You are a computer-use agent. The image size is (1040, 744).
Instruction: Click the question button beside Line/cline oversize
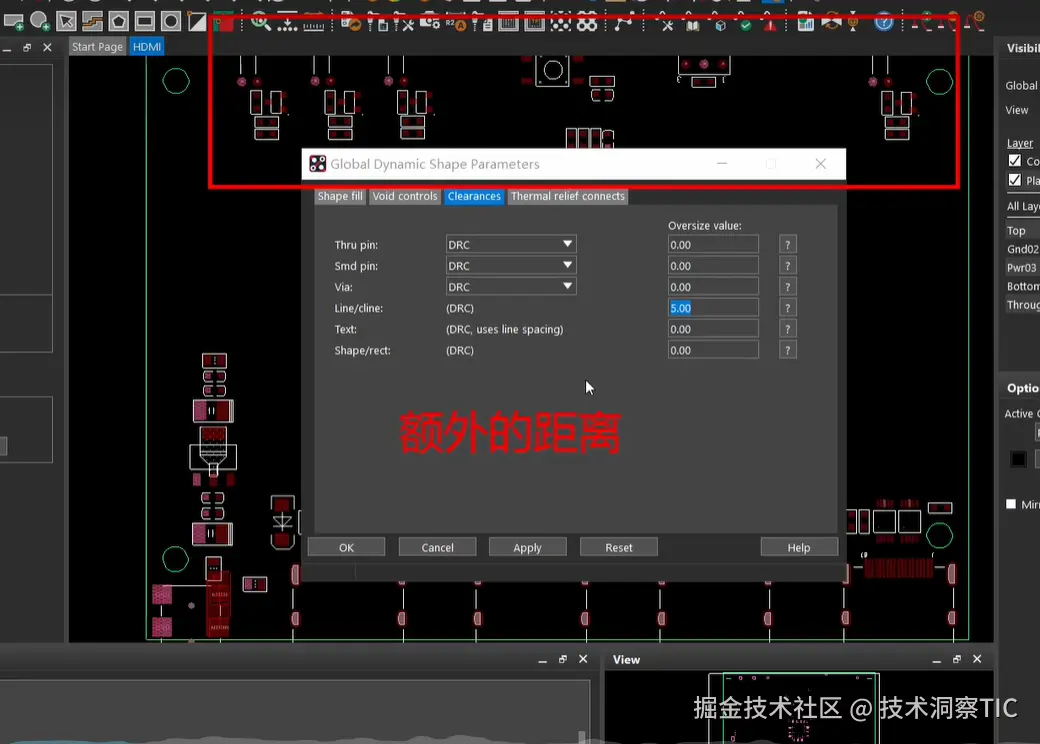(x=787, y=308)
